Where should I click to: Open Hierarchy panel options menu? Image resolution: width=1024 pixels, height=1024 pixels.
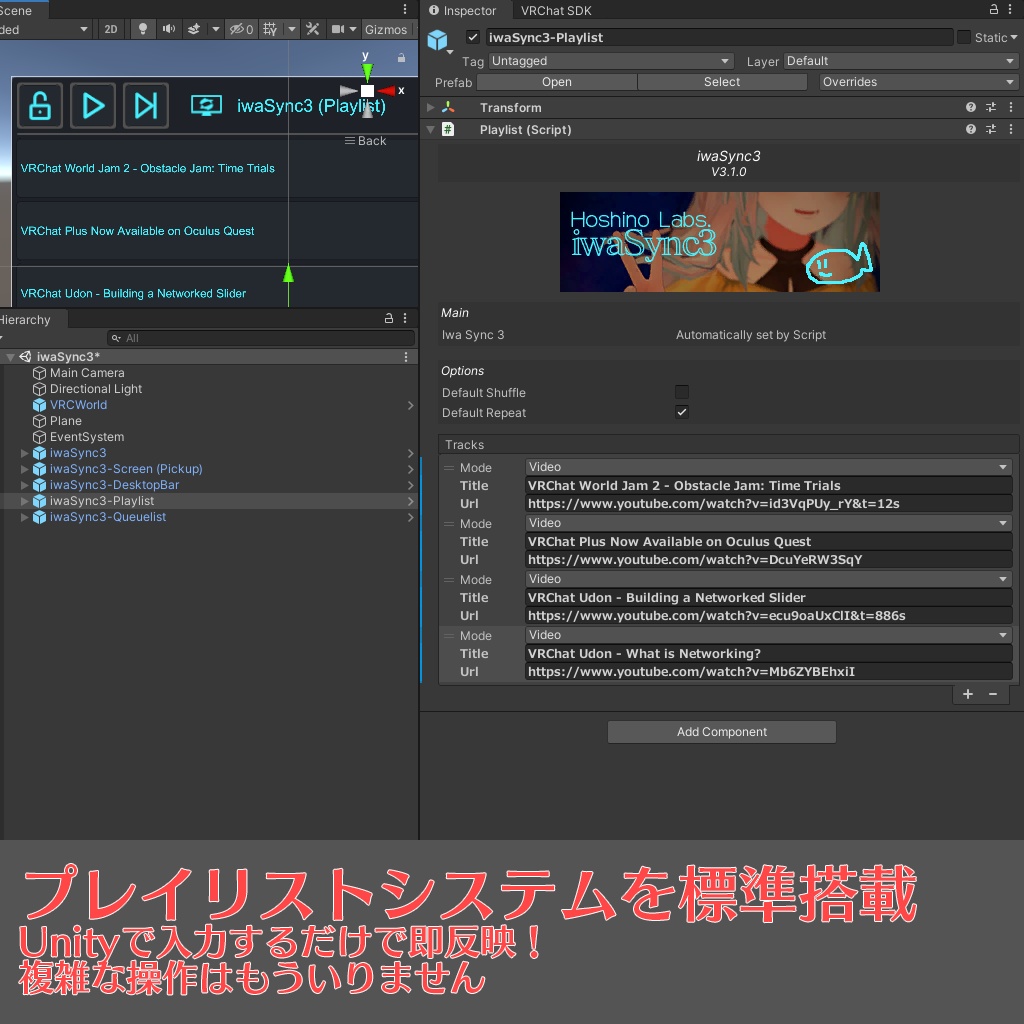point(405,318)
